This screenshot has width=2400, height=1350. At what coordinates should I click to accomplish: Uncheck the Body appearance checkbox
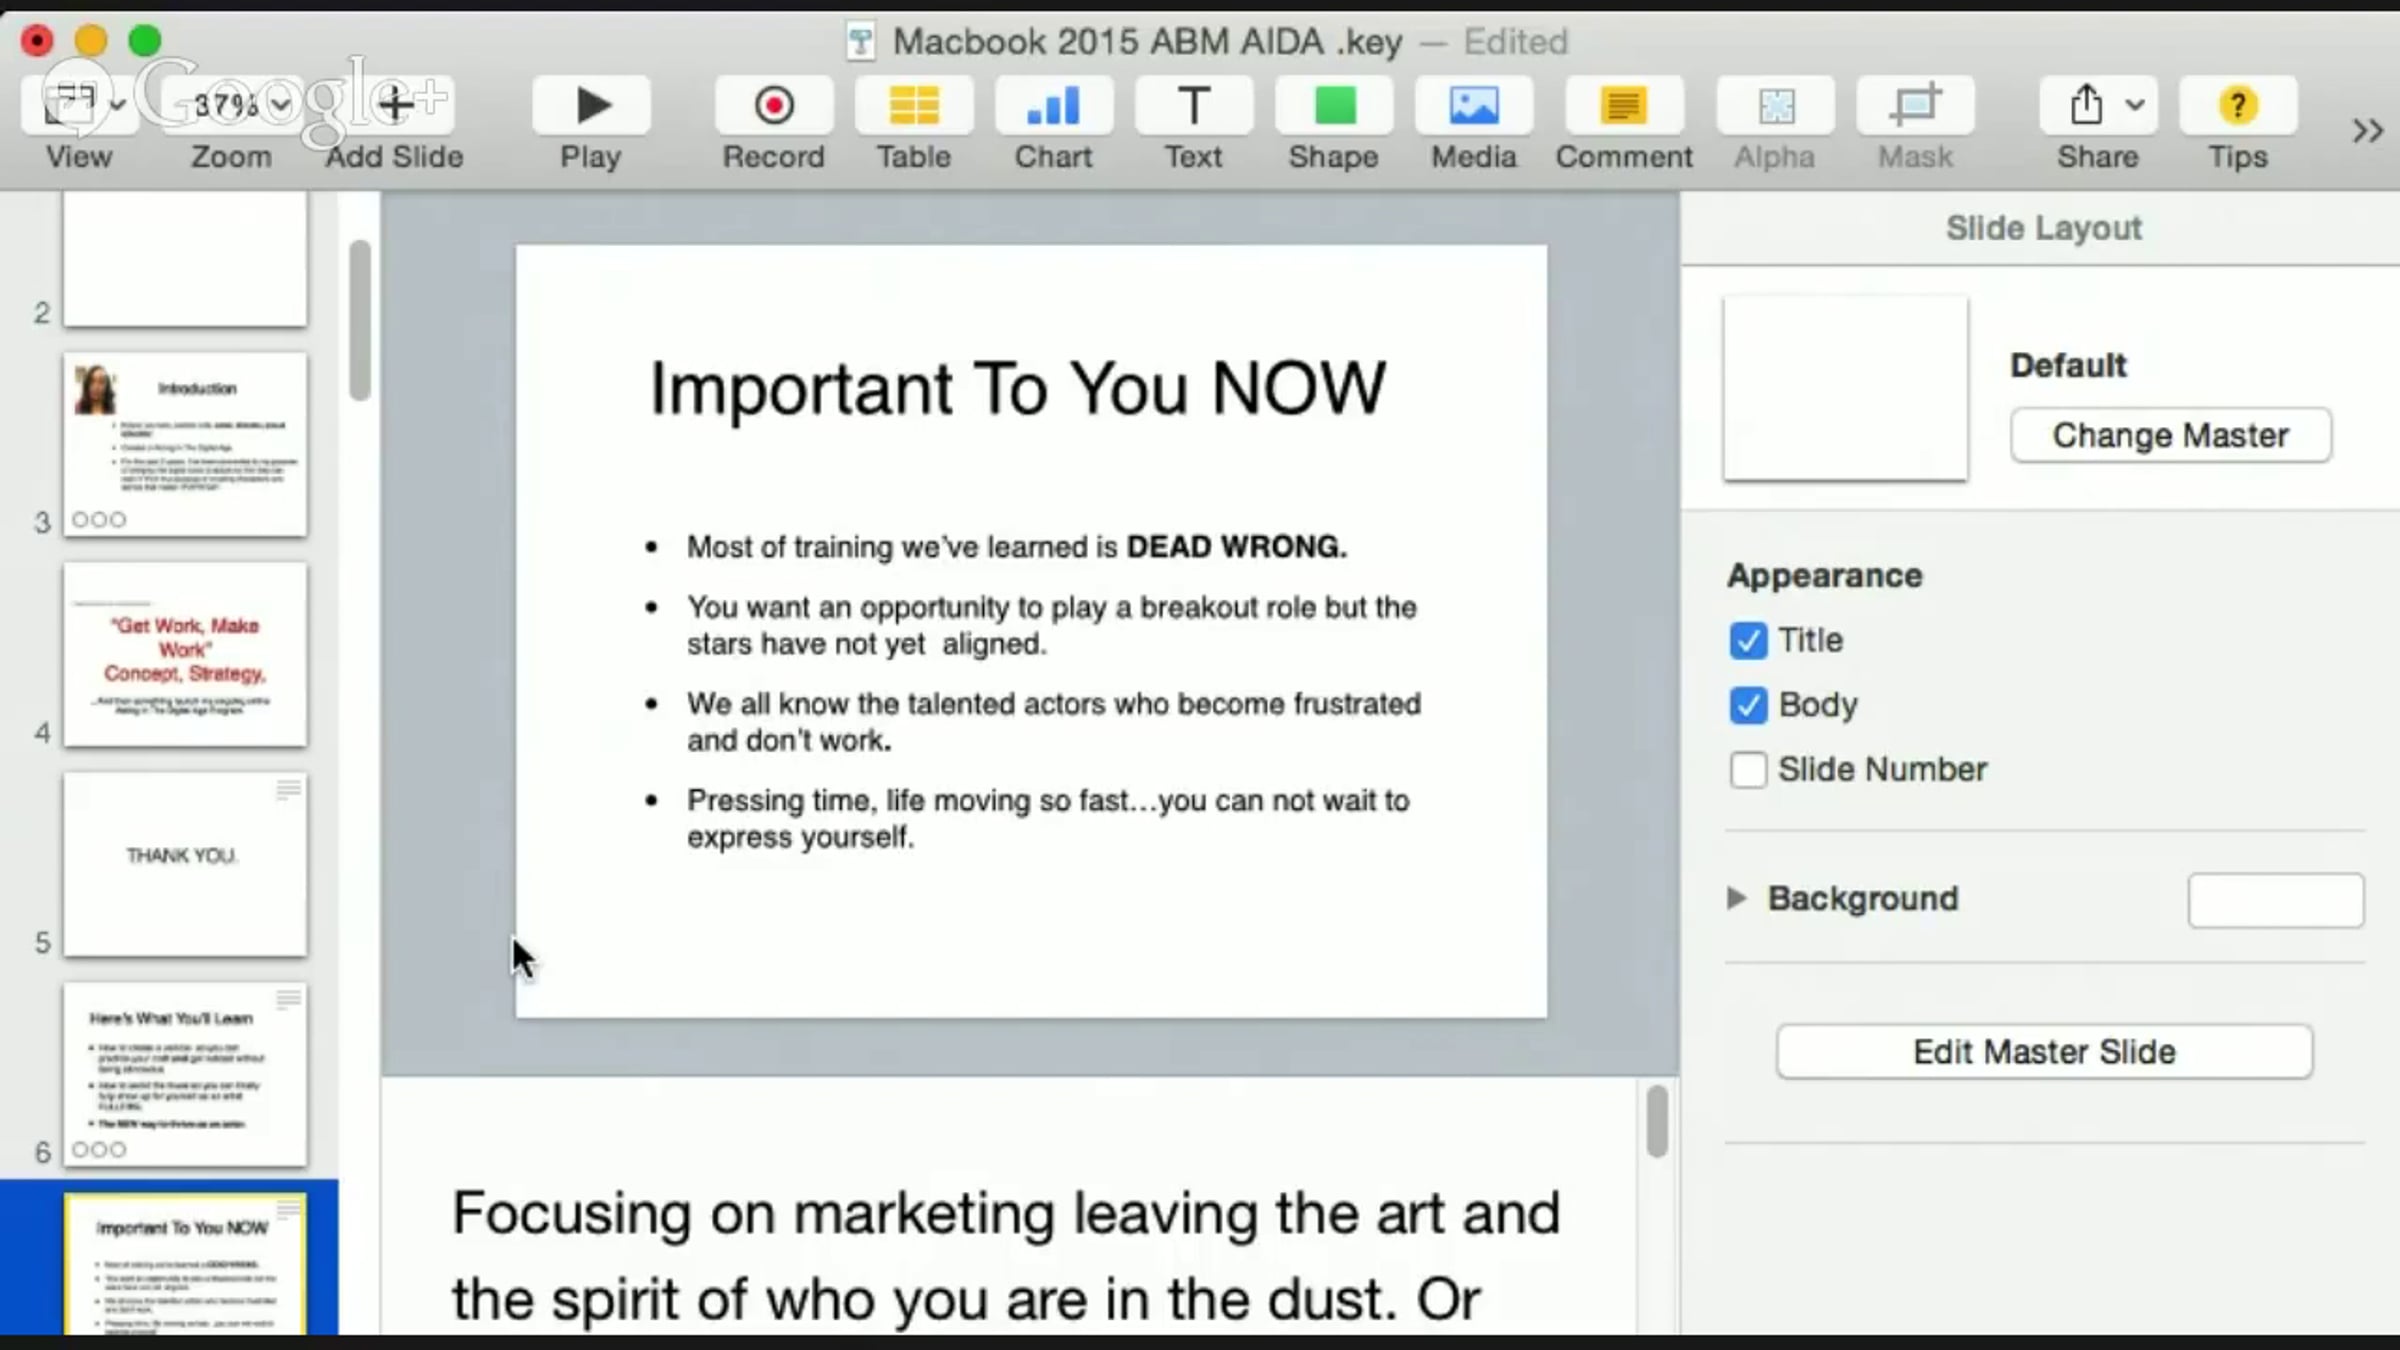click(1748, 706)
